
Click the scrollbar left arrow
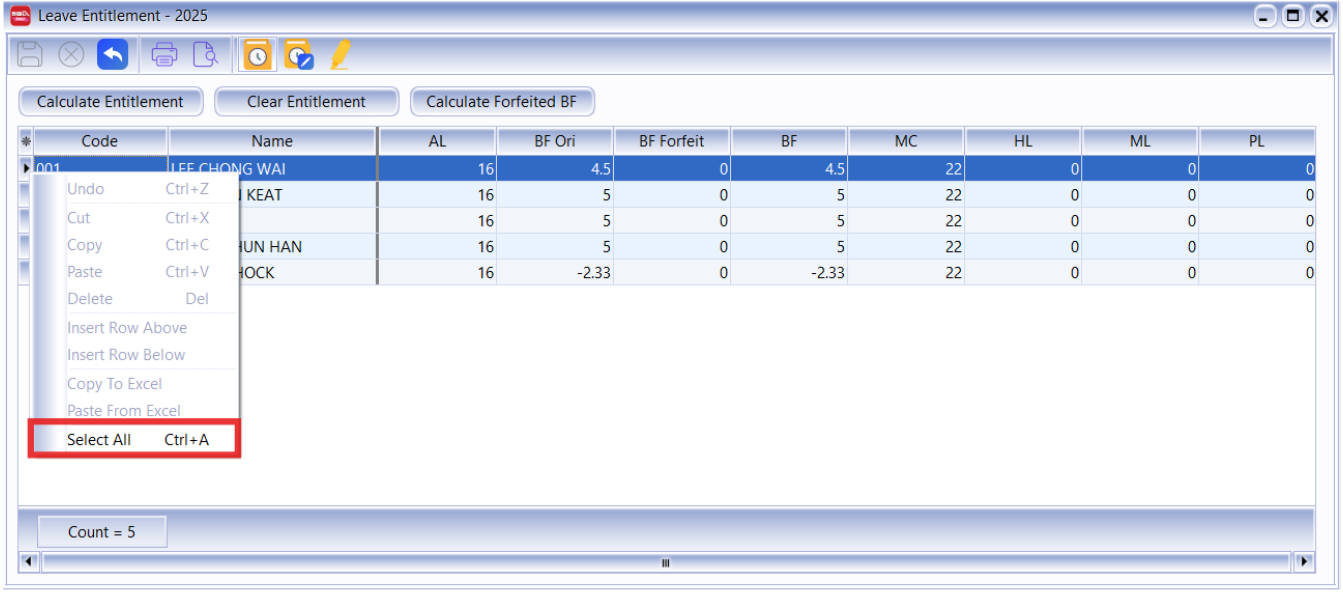(x=29, y=562)
